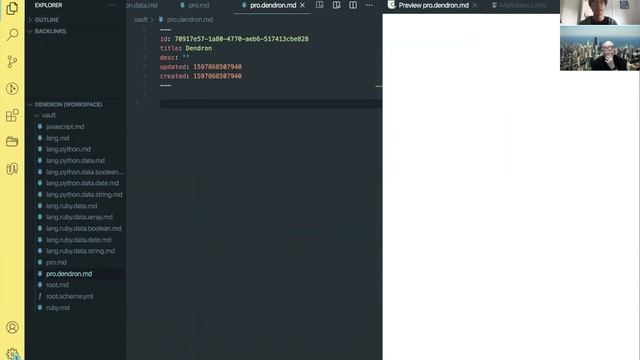The image size is (640, 360).
Task: Select pro.dendron.md in the file tree
Action: (x=69, y=274)
